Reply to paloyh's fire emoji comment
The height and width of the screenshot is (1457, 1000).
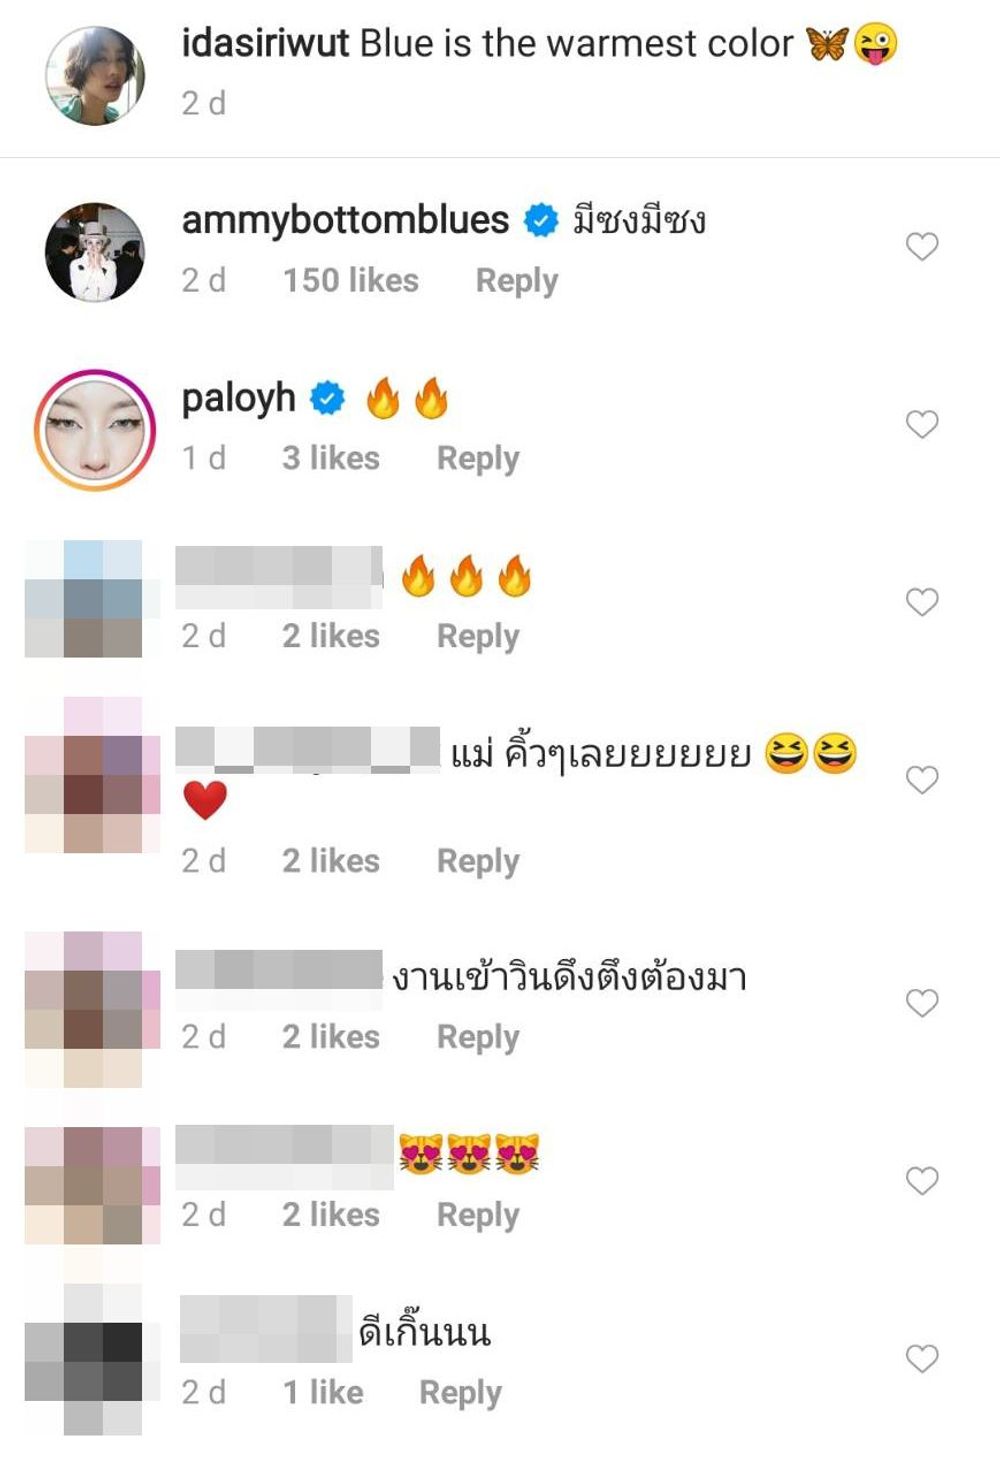click(478, 459)
